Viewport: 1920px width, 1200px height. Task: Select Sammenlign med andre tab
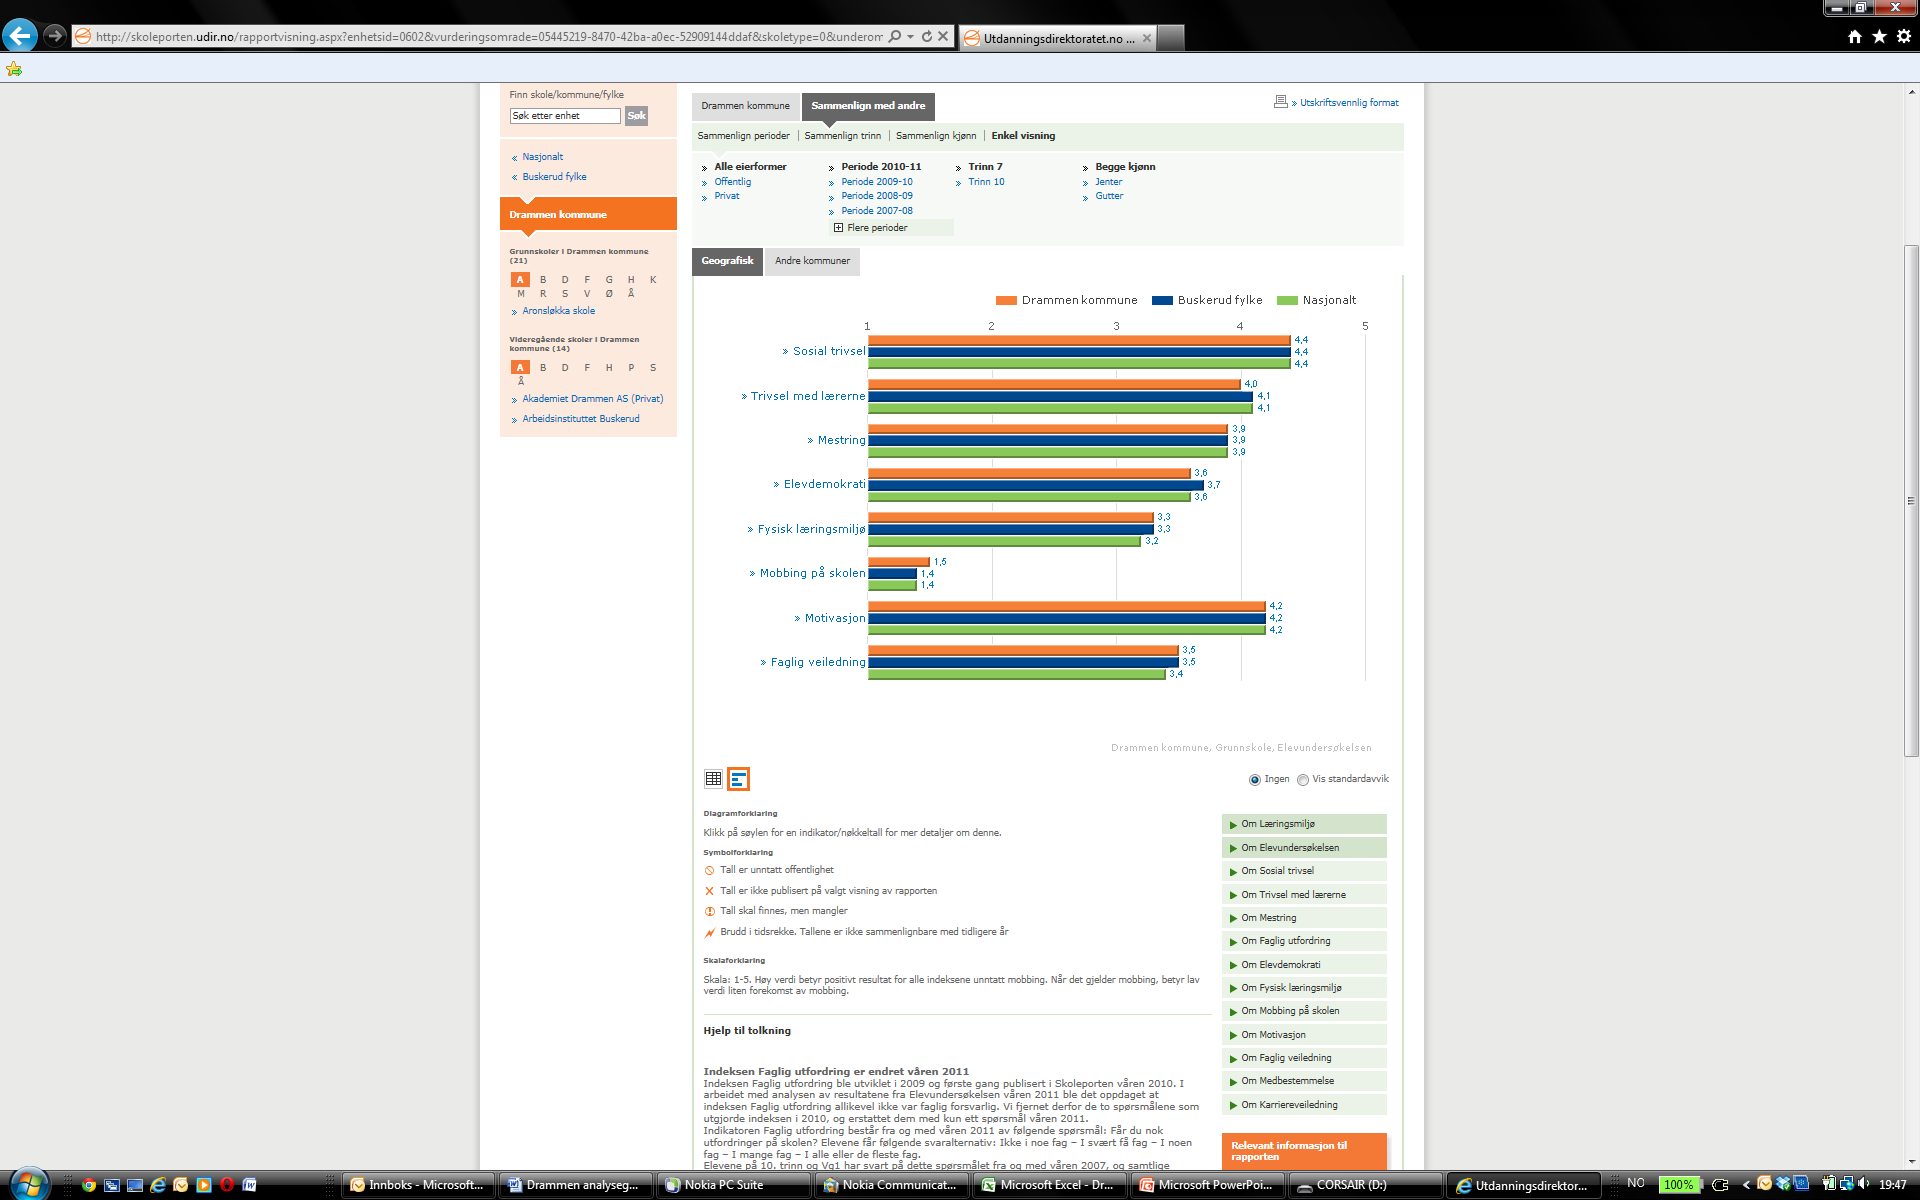[x=868, y=106]
